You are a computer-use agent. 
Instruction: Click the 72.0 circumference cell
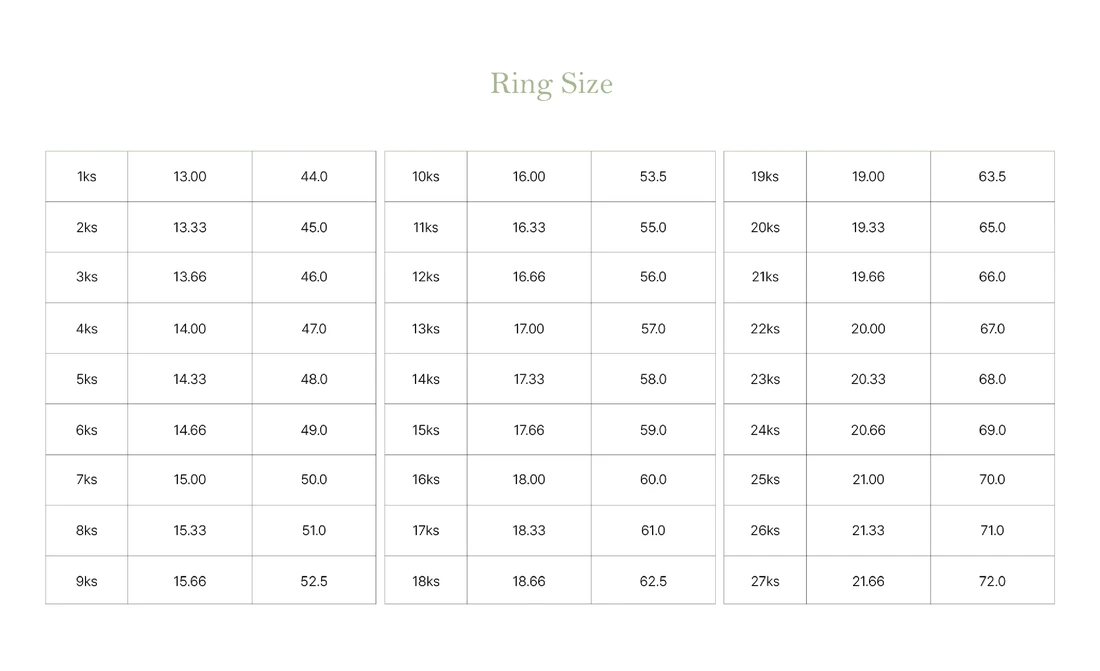pyautogui.click(x=992, y=581)
